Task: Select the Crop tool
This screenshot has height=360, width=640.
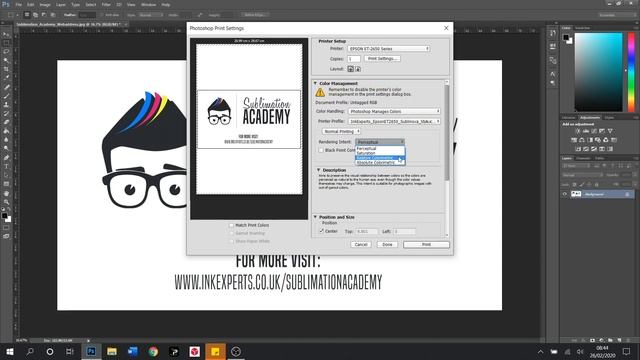Action: [6, 69]
